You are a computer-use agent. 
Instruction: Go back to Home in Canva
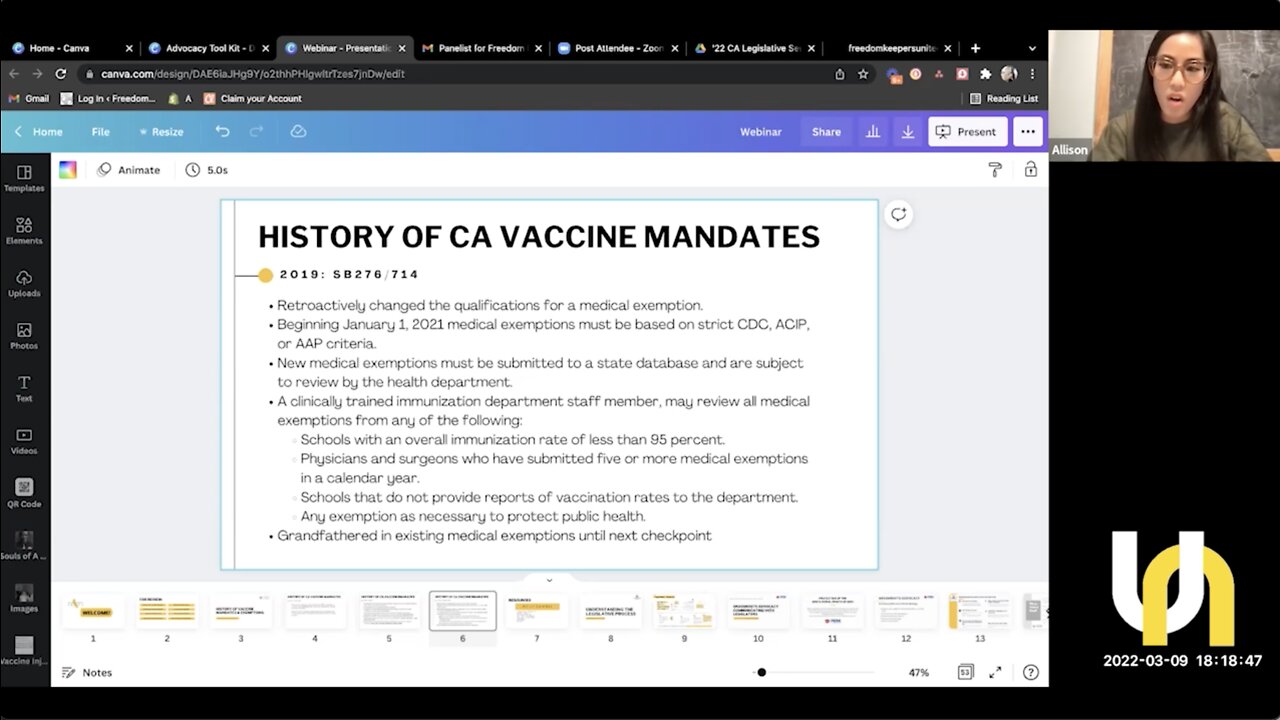pos(38,131)
